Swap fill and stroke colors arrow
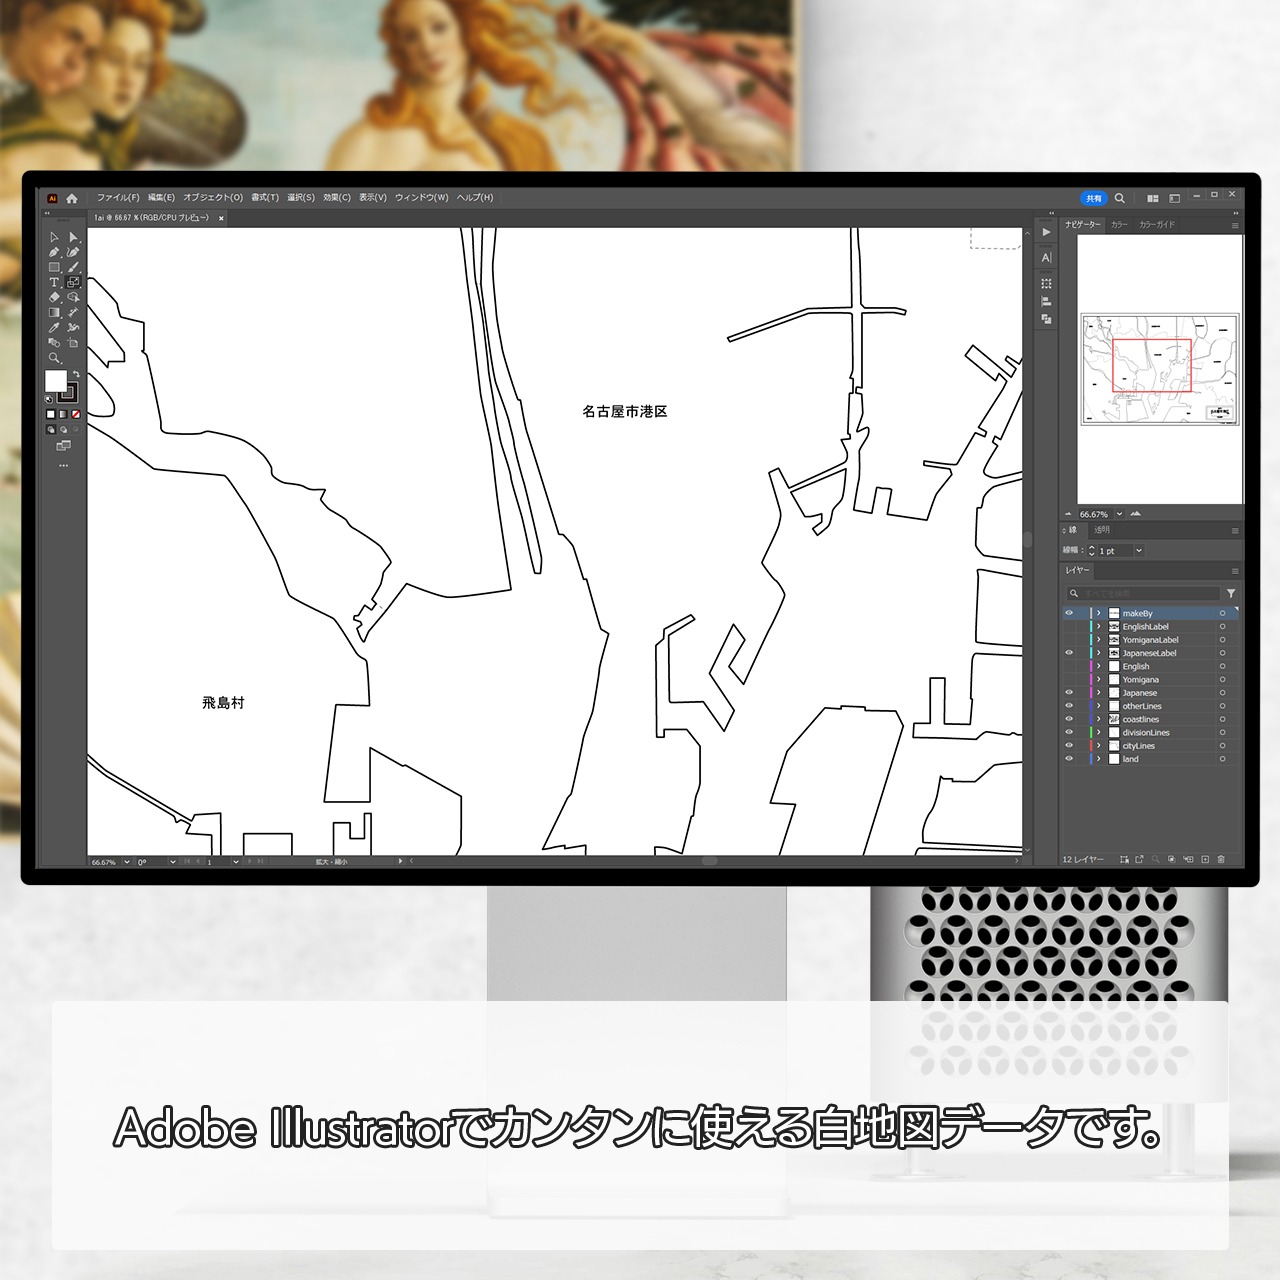The width and height of the screenshot is (1280, 1280). coord(76,374)
